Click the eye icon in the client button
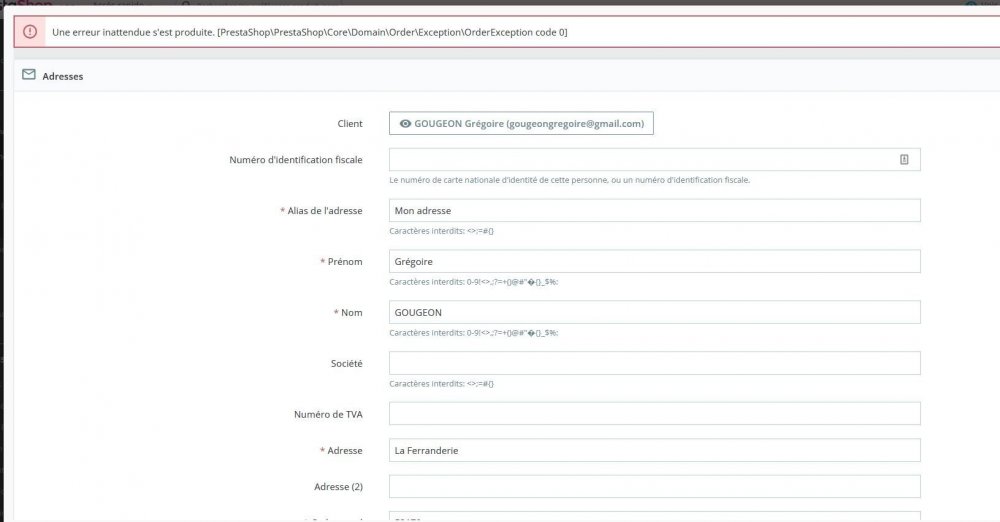The height and width of the screenshot is (522, 1000). pos(405,124)
